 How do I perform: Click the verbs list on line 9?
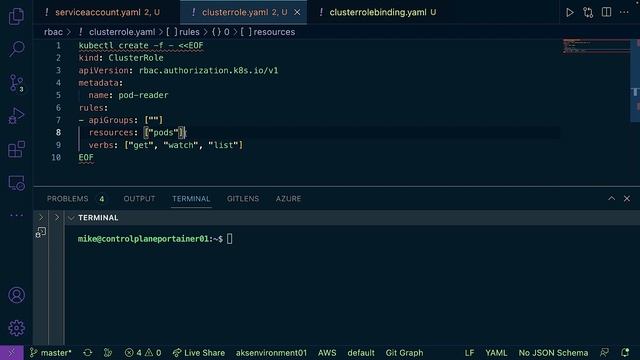click(183, 145)
